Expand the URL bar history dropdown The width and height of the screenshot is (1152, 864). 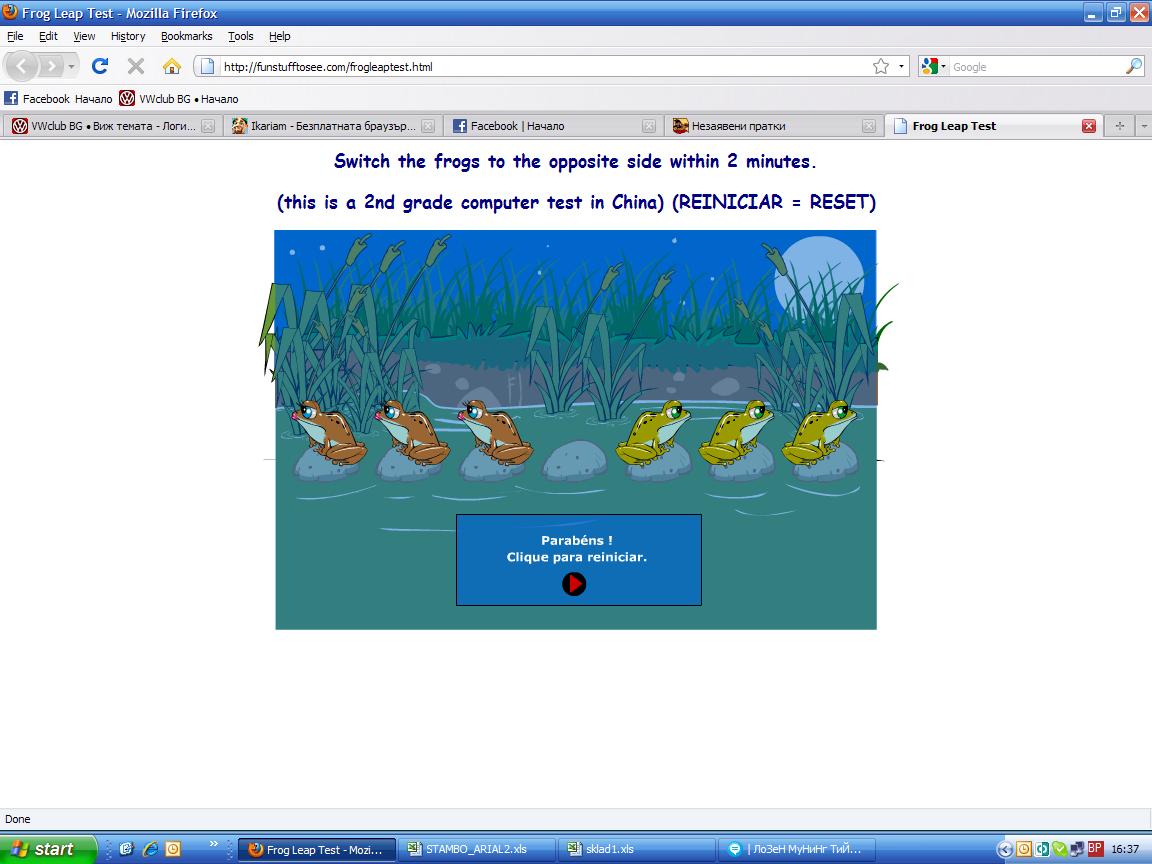point(902,67)
